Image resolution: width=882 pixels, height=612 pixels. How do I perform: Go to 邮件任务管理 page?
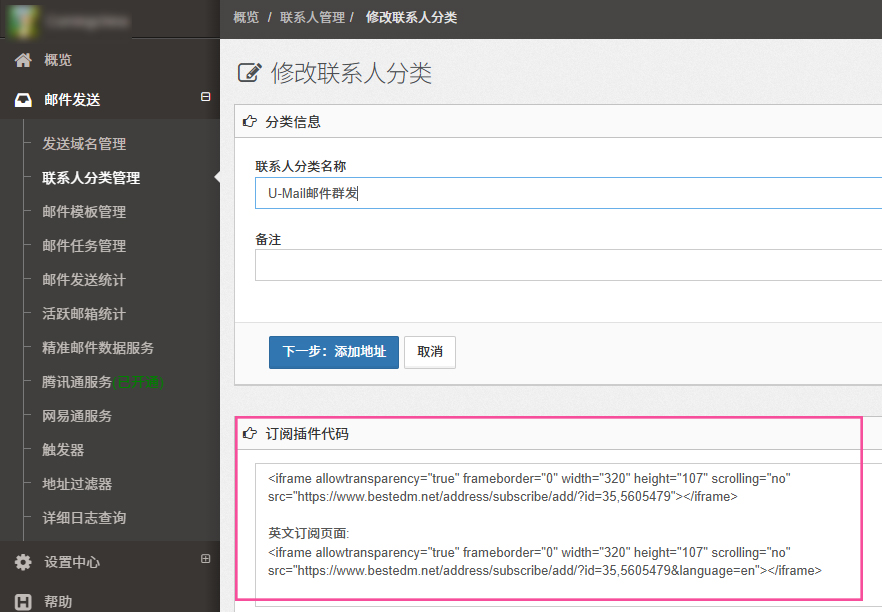pos(84,246)
